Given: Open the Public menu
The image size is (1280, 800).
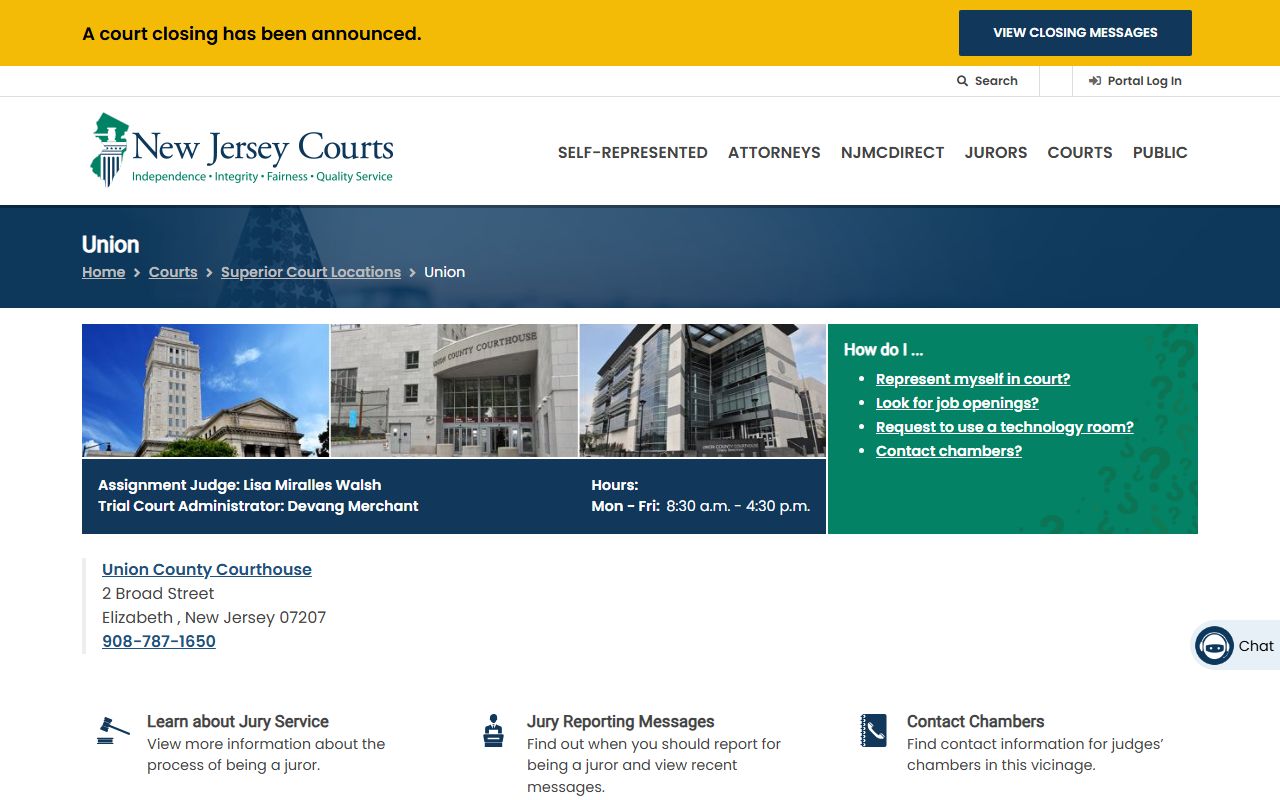Looking at the screenshot, I should pos(1160,153).
